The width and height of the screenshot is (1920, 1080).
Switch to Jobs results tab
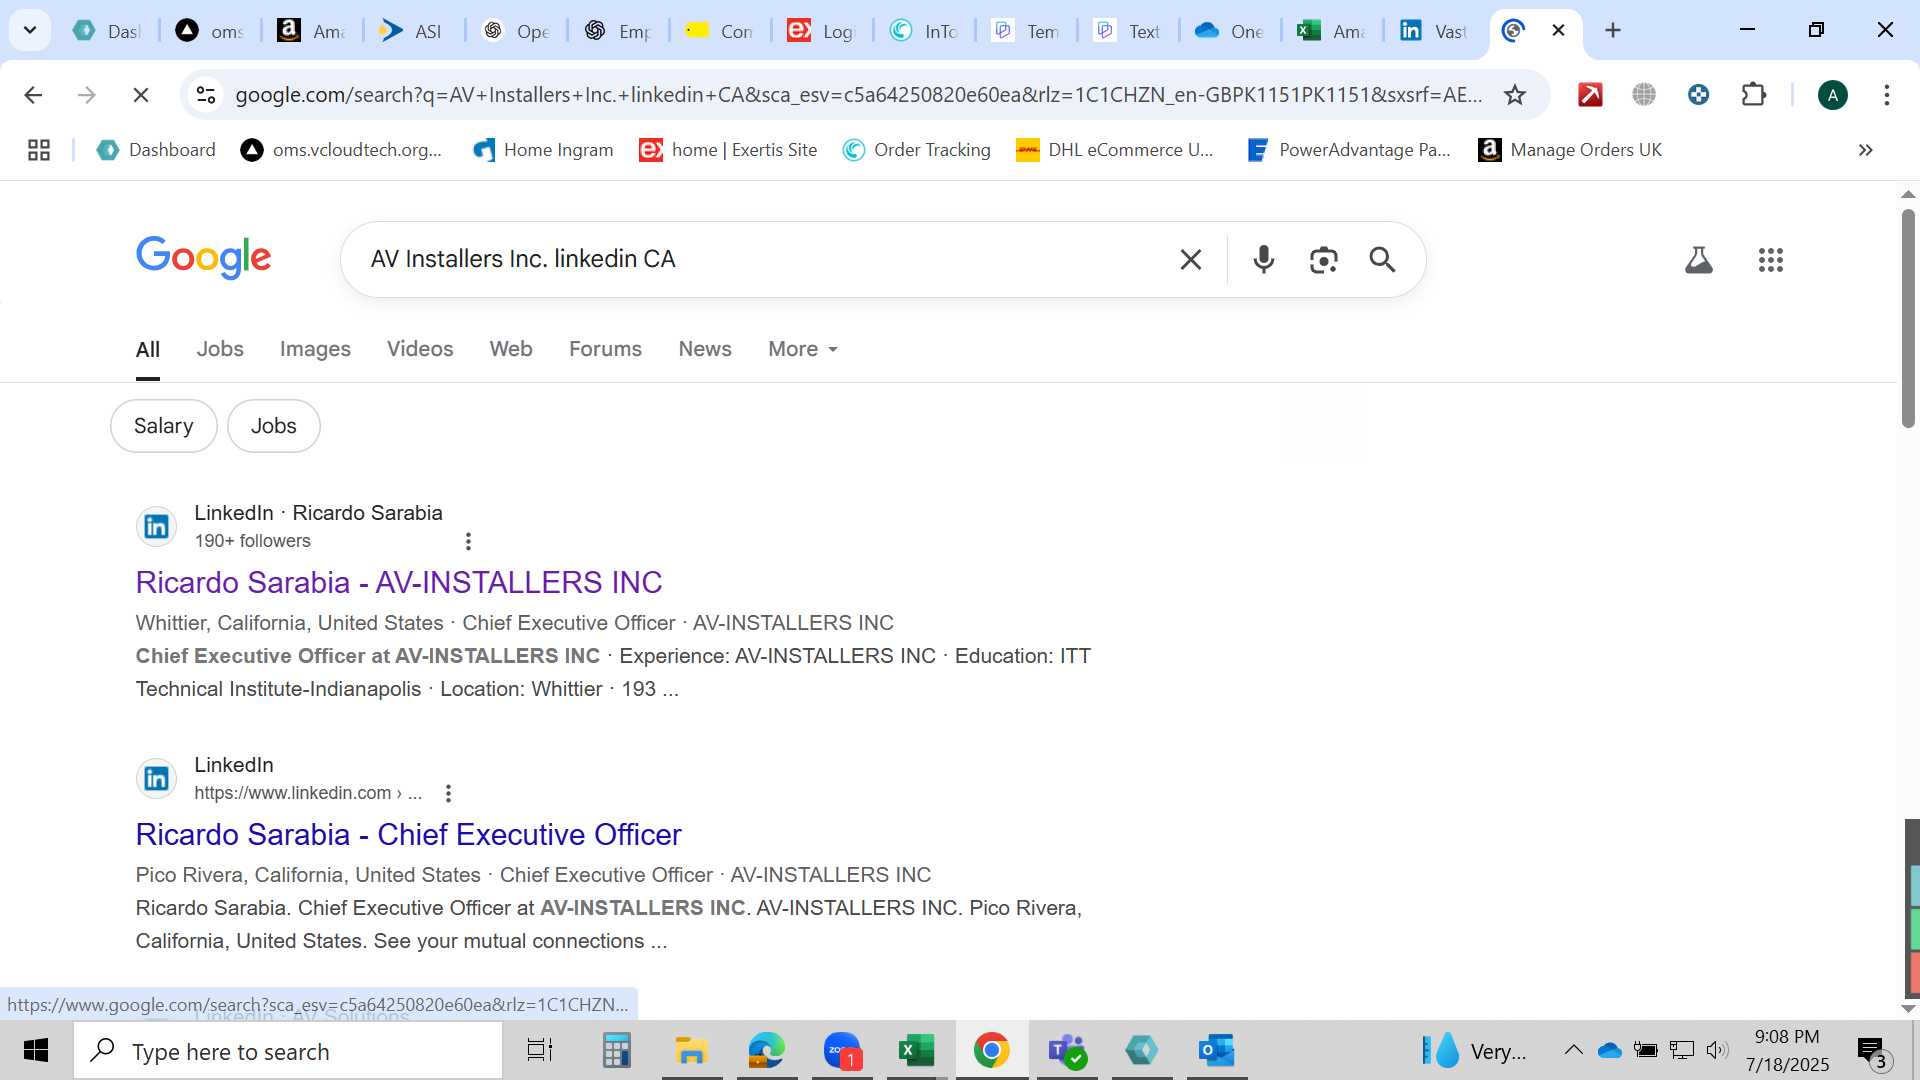pos(220,349)
